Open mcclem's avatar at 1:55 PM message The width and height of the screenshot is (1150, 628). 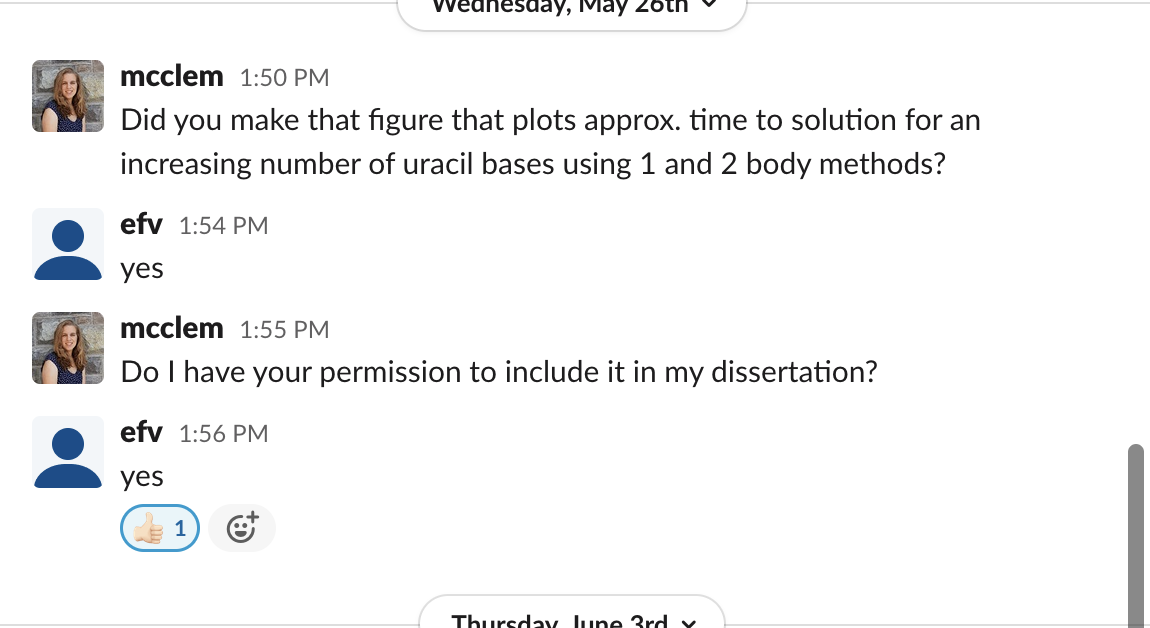tap(68, 348)
